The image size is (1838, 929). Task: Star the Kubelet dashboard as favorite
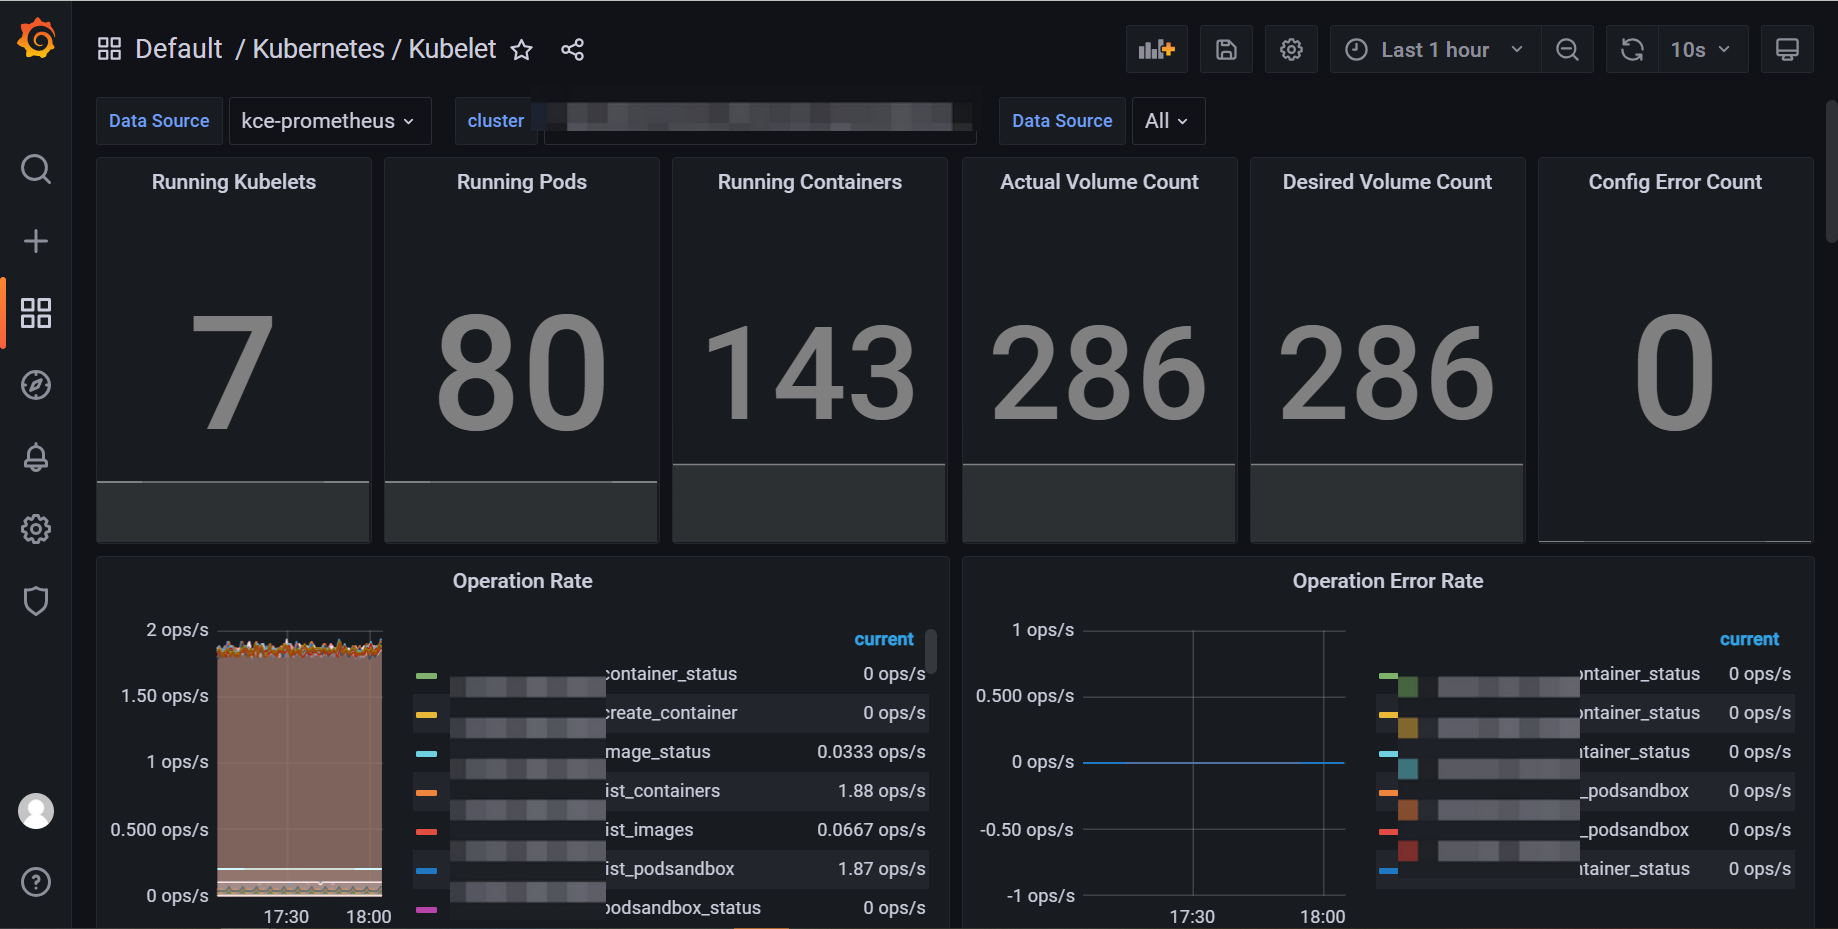point(521,50)
